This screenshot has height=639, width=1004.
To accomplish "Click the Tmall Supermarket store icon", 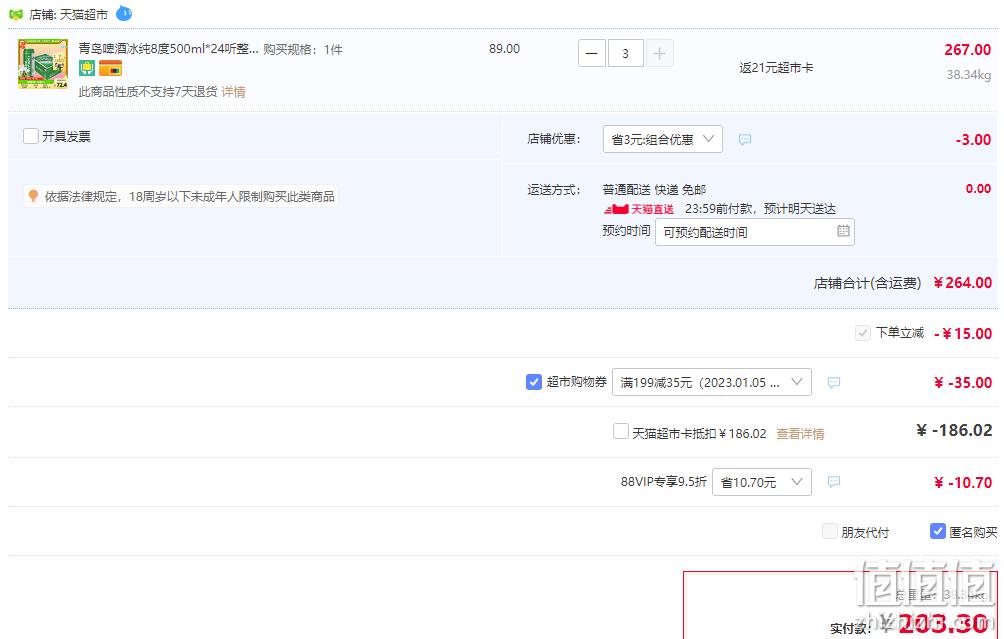I will pos(16,14).
